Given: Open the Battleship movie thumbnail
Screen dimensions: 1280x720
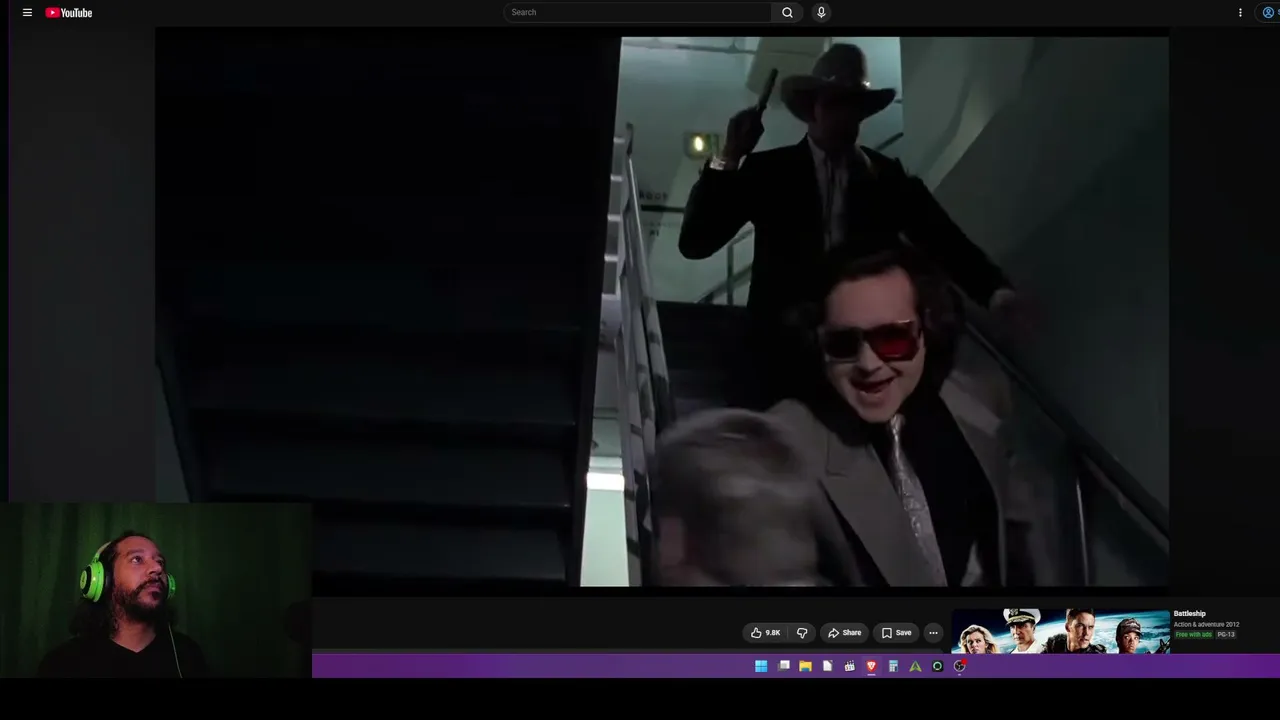Looking at the screenshot, I should click(x=1060, y=631).
